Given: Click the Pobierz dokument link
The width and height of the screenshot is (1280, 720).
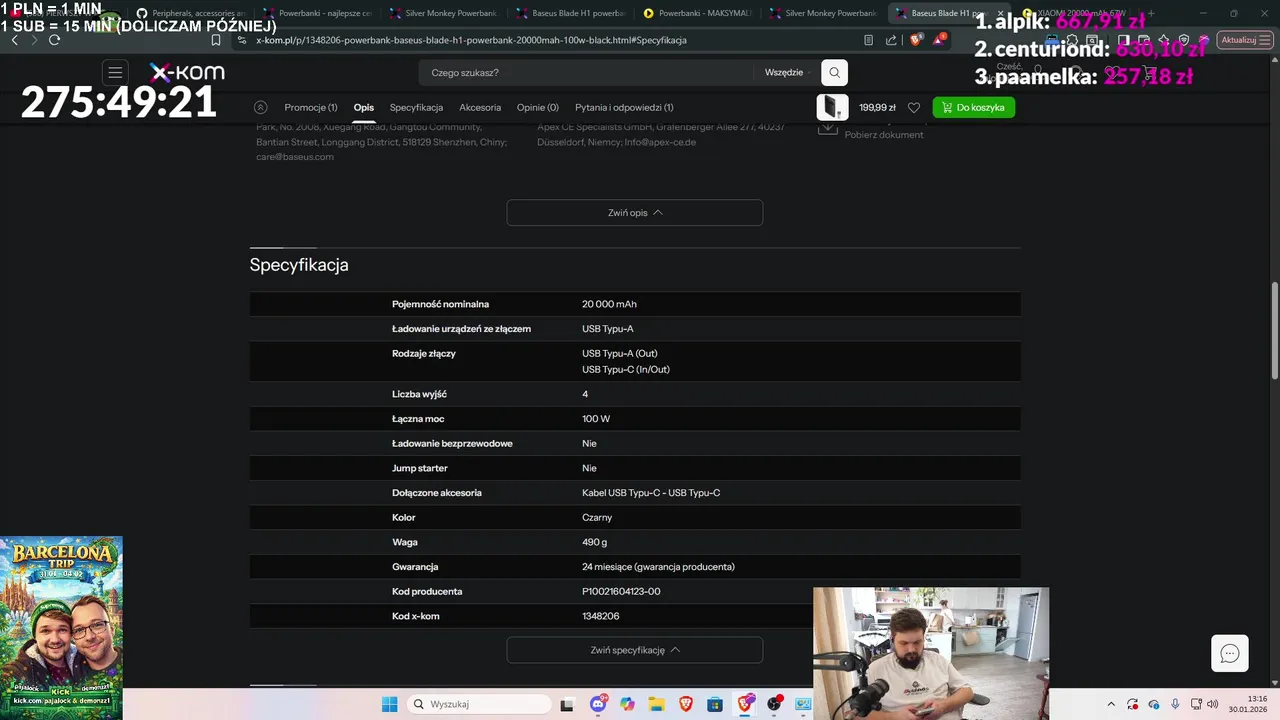Looking at the screenshot, I should tap(884, 135).
